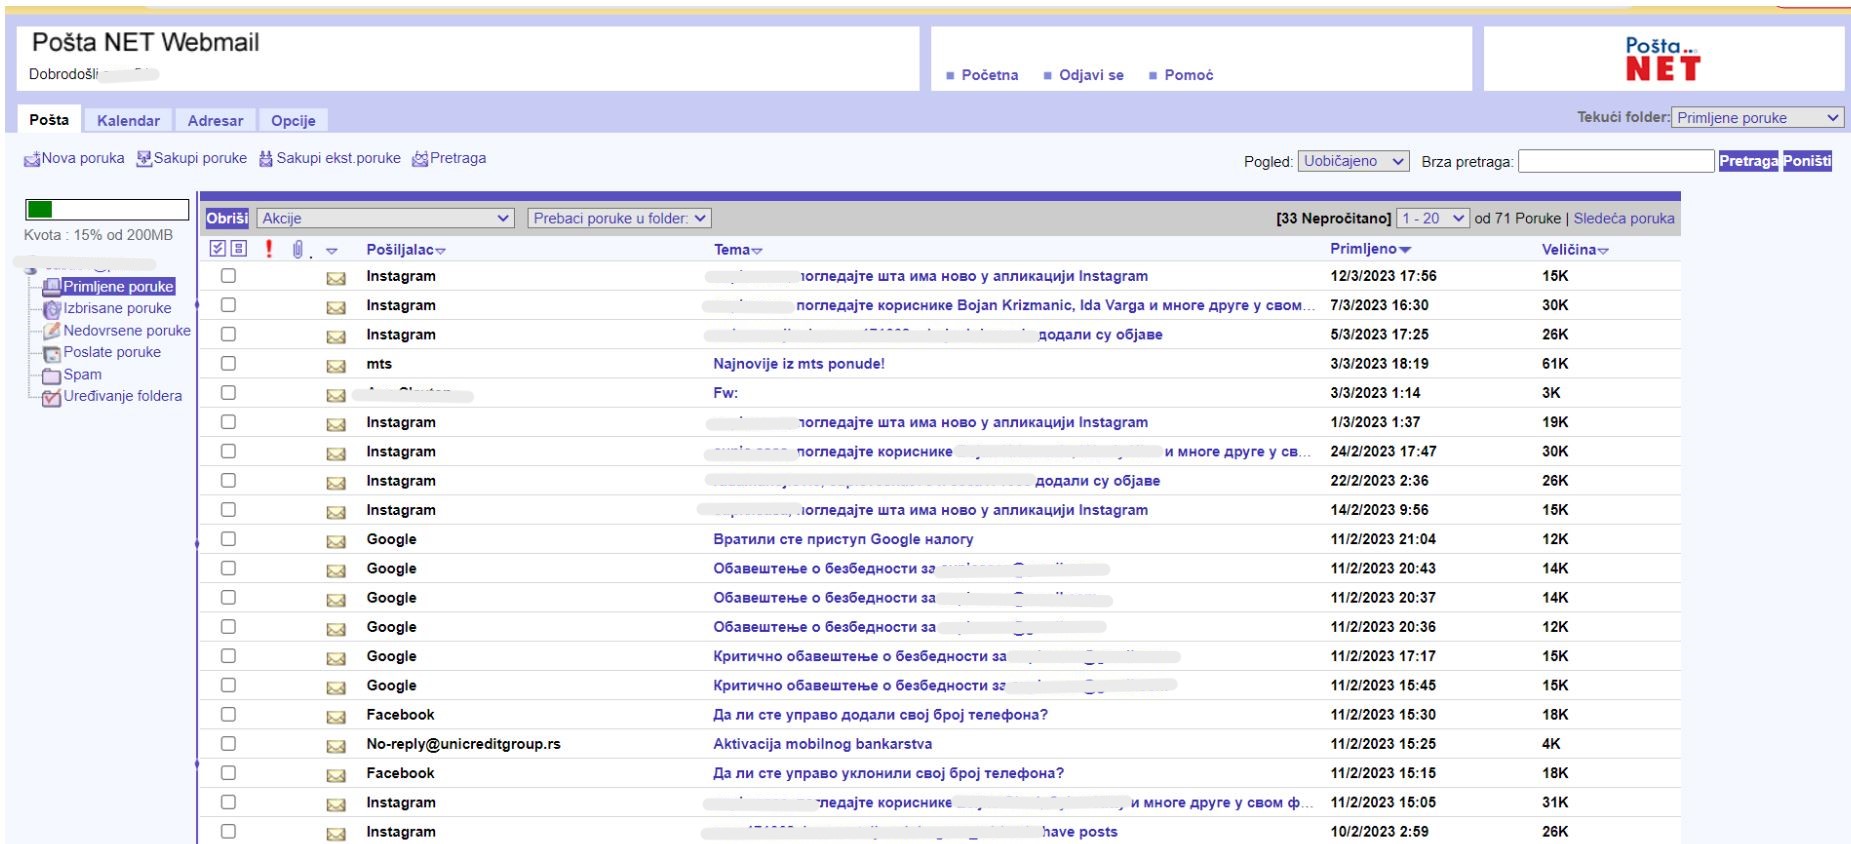Check the Instagram 7/3/2023 16:30 message checkbox

point(228,305)
